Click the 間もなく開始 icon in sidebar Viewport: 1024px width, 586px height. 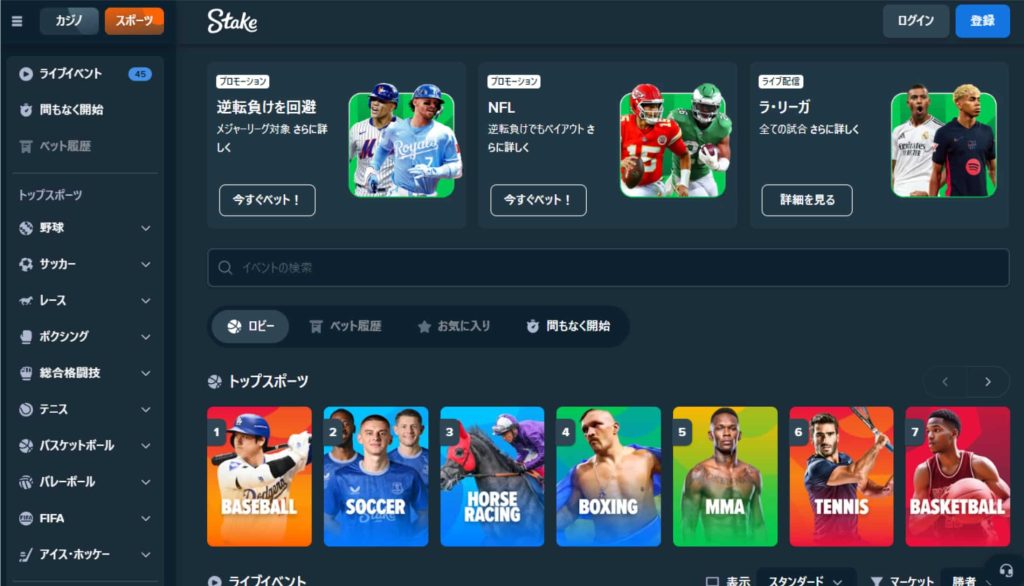[x=25, y=110]
